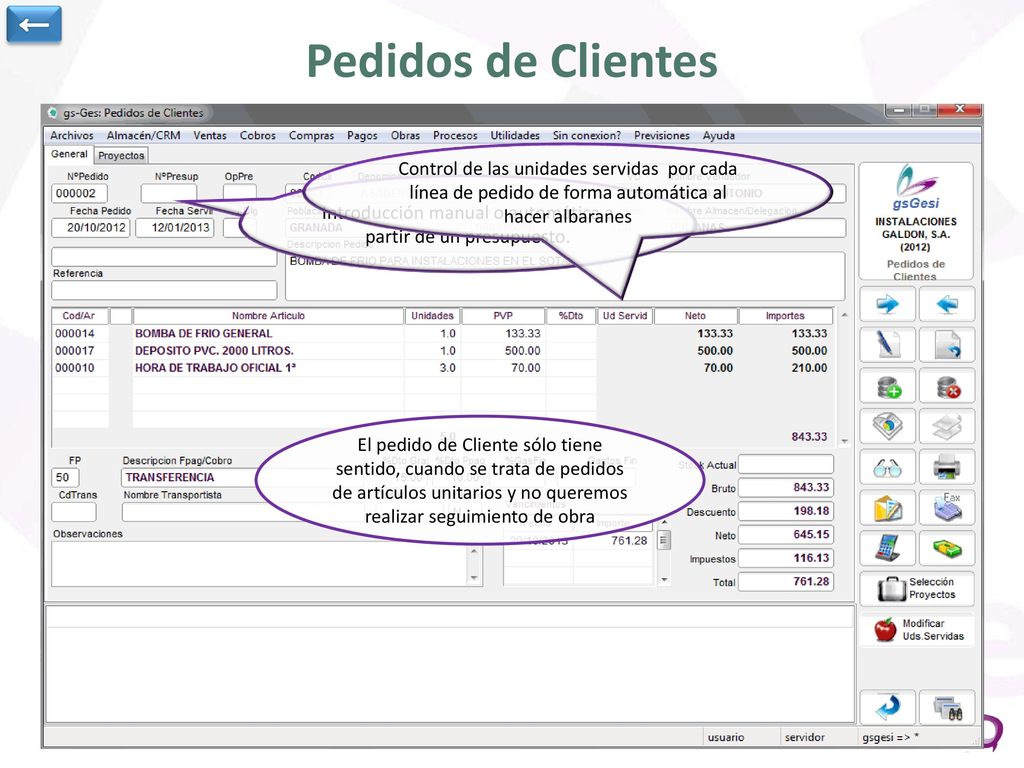Open the calculator icon
Screen dimensions: 1024x768
(887, 549)
